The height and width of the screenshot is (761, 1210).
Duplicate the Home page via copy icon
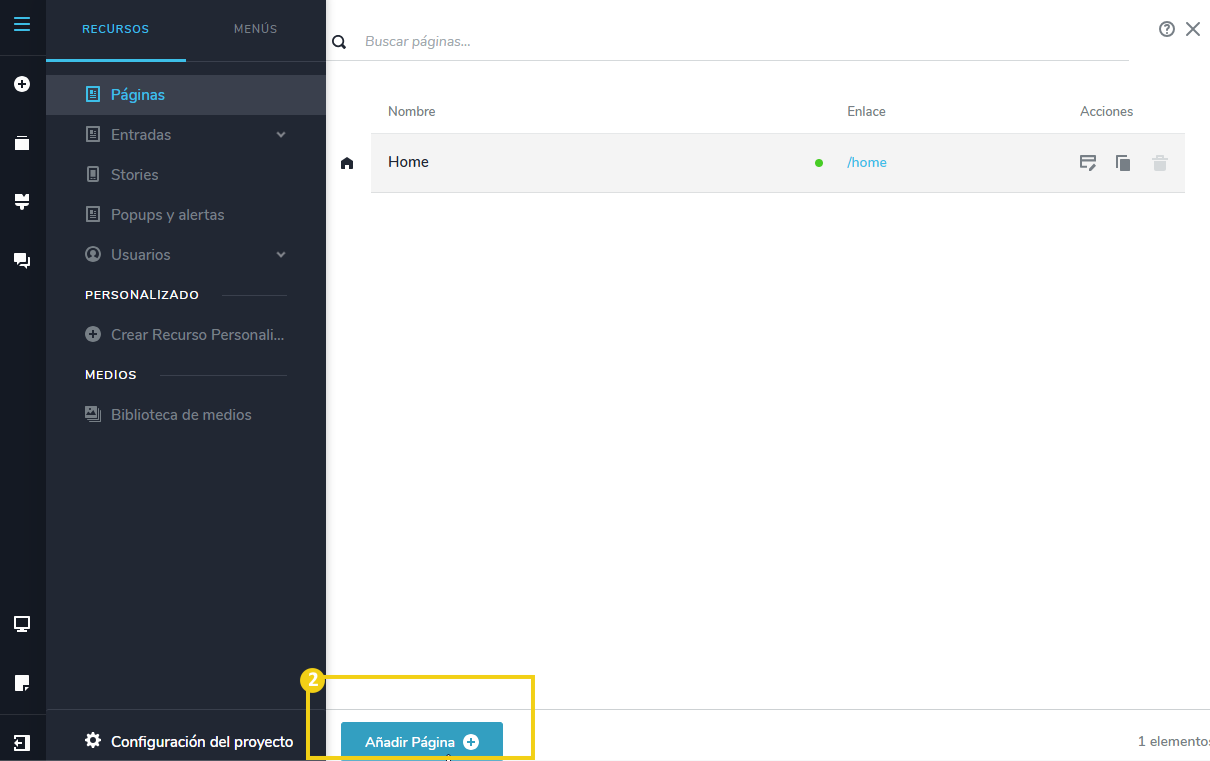click(x=1124, y=163)
